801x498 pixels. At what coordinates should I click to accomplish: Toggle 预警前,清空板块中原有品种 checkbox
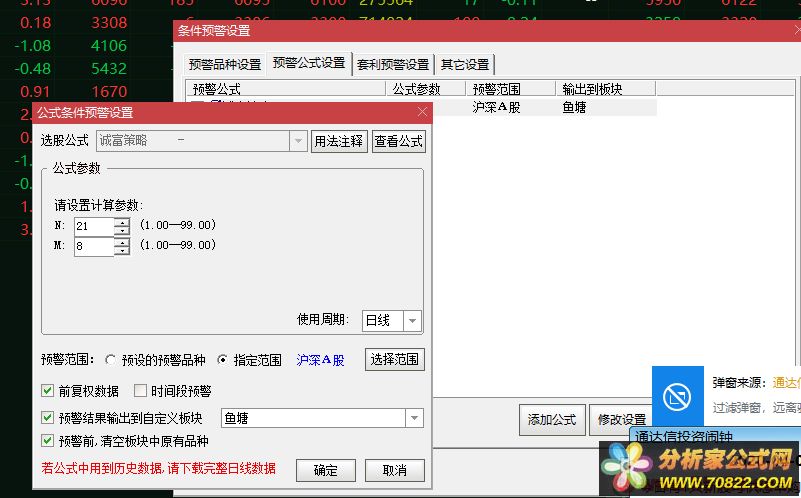48,440
